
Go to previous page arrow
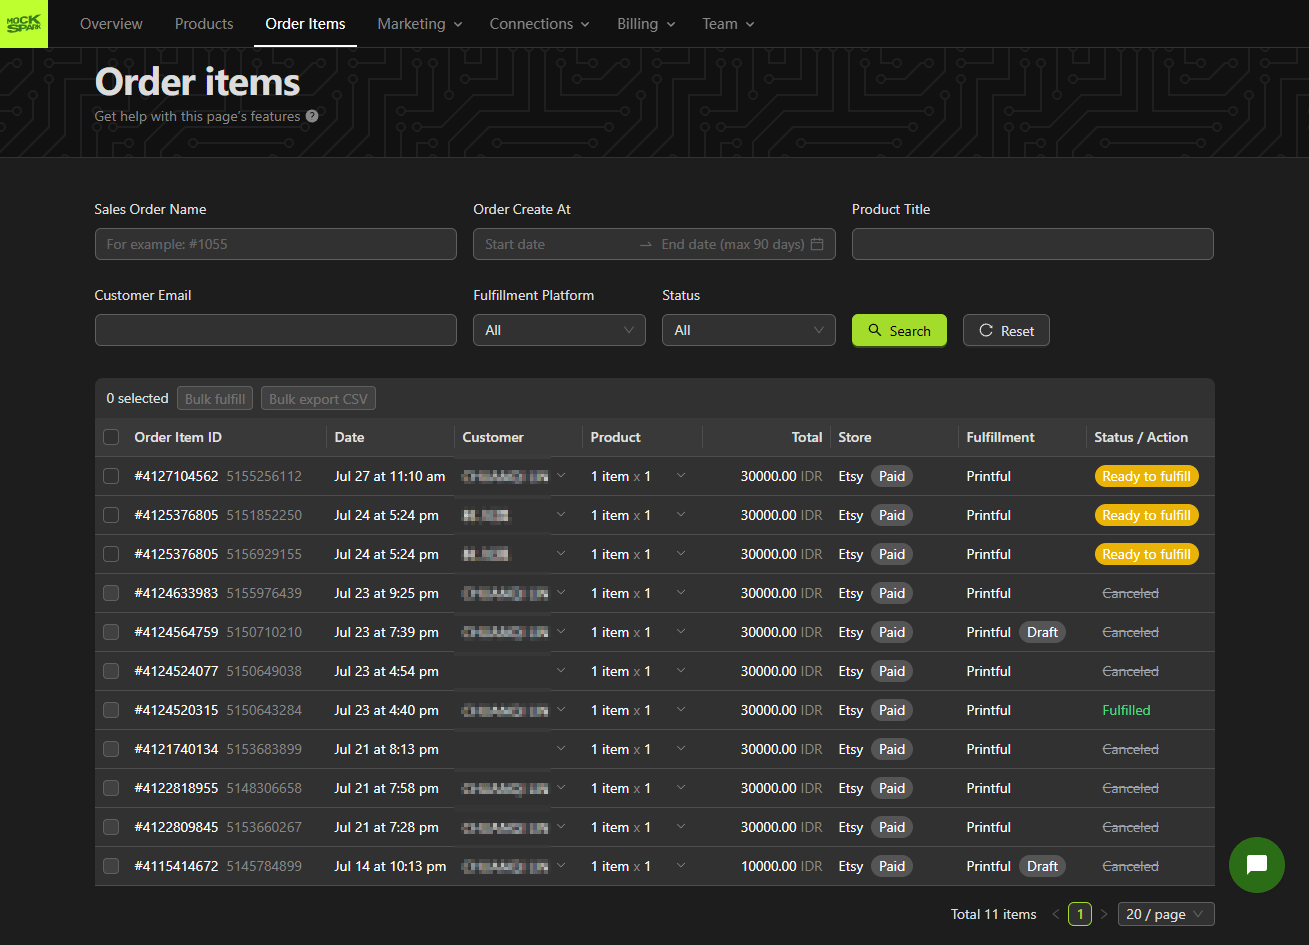tap(1056, 914)
